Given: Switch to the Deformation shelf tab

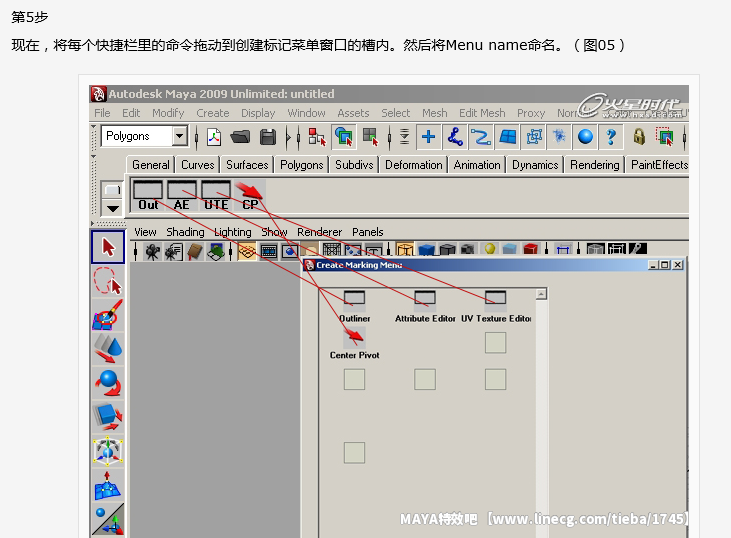Looking at the screenshot, I should point(414,165).
